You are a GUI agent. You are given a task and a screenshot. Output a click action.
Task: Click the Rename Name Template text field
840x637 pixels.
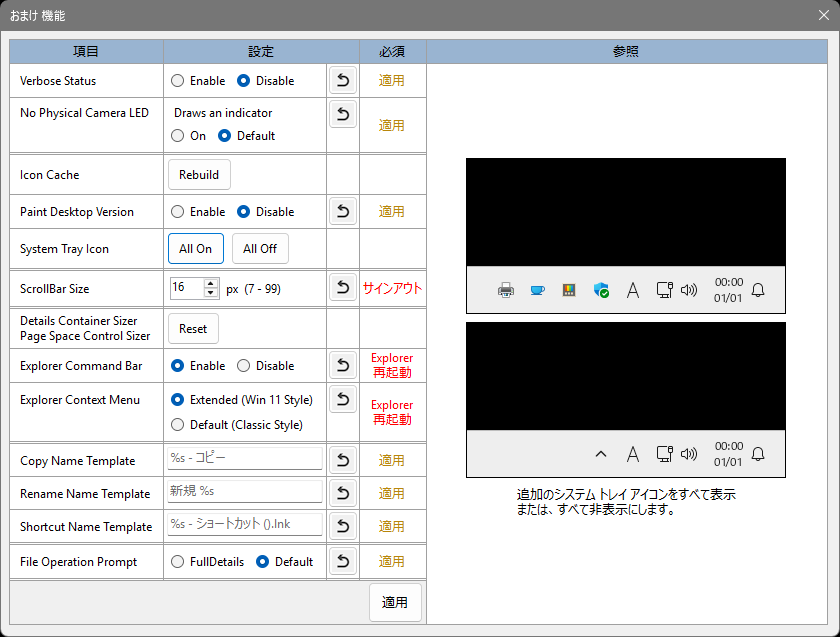(245, 491)
